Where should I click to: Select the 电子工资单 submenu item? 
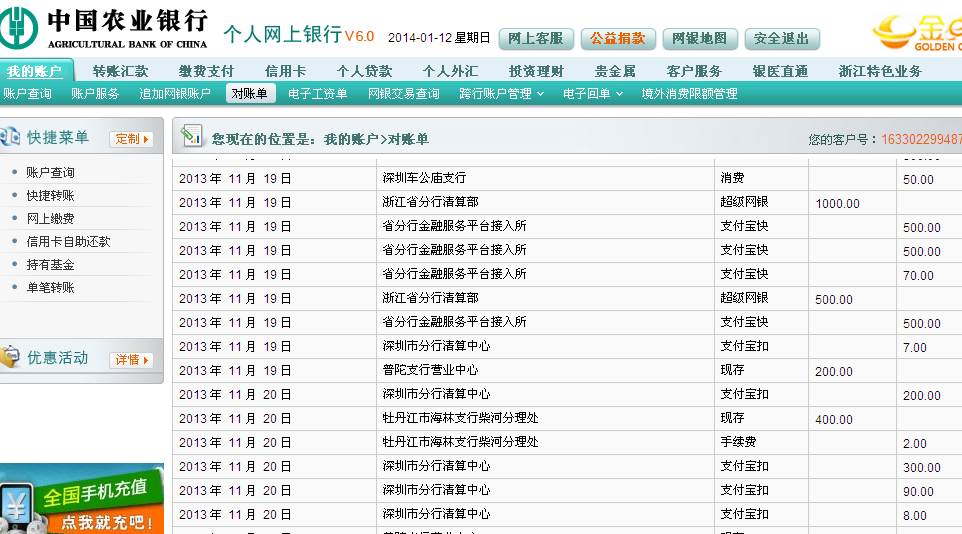(x=317, y=94)
